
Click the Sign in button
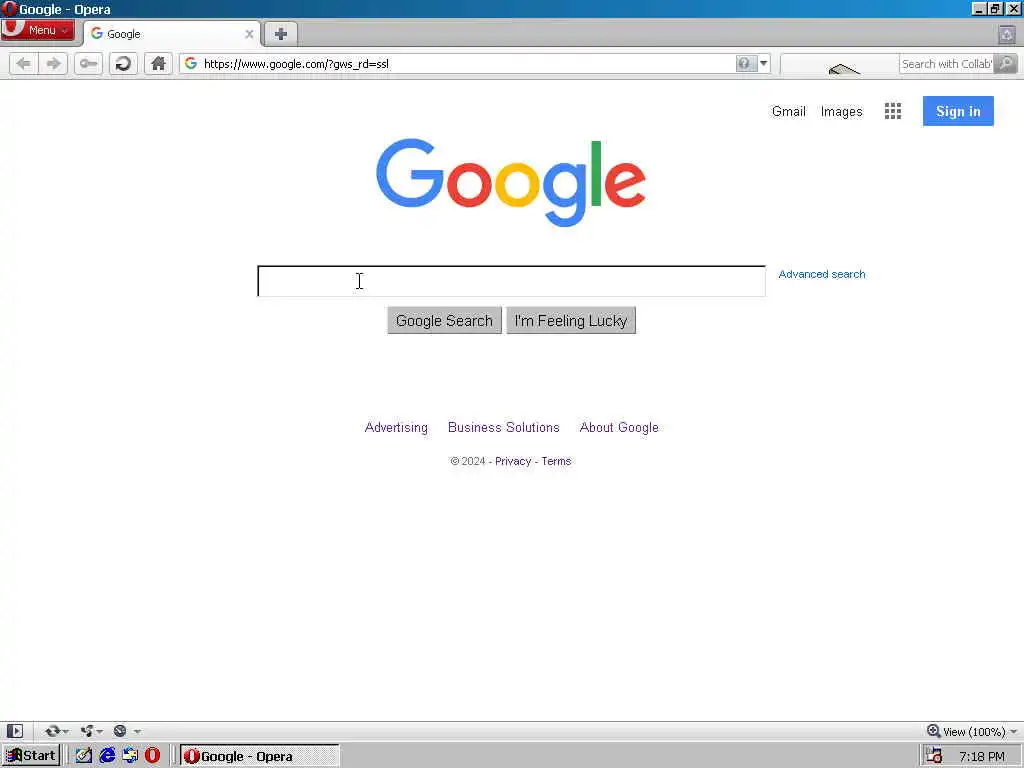[958, 111]
